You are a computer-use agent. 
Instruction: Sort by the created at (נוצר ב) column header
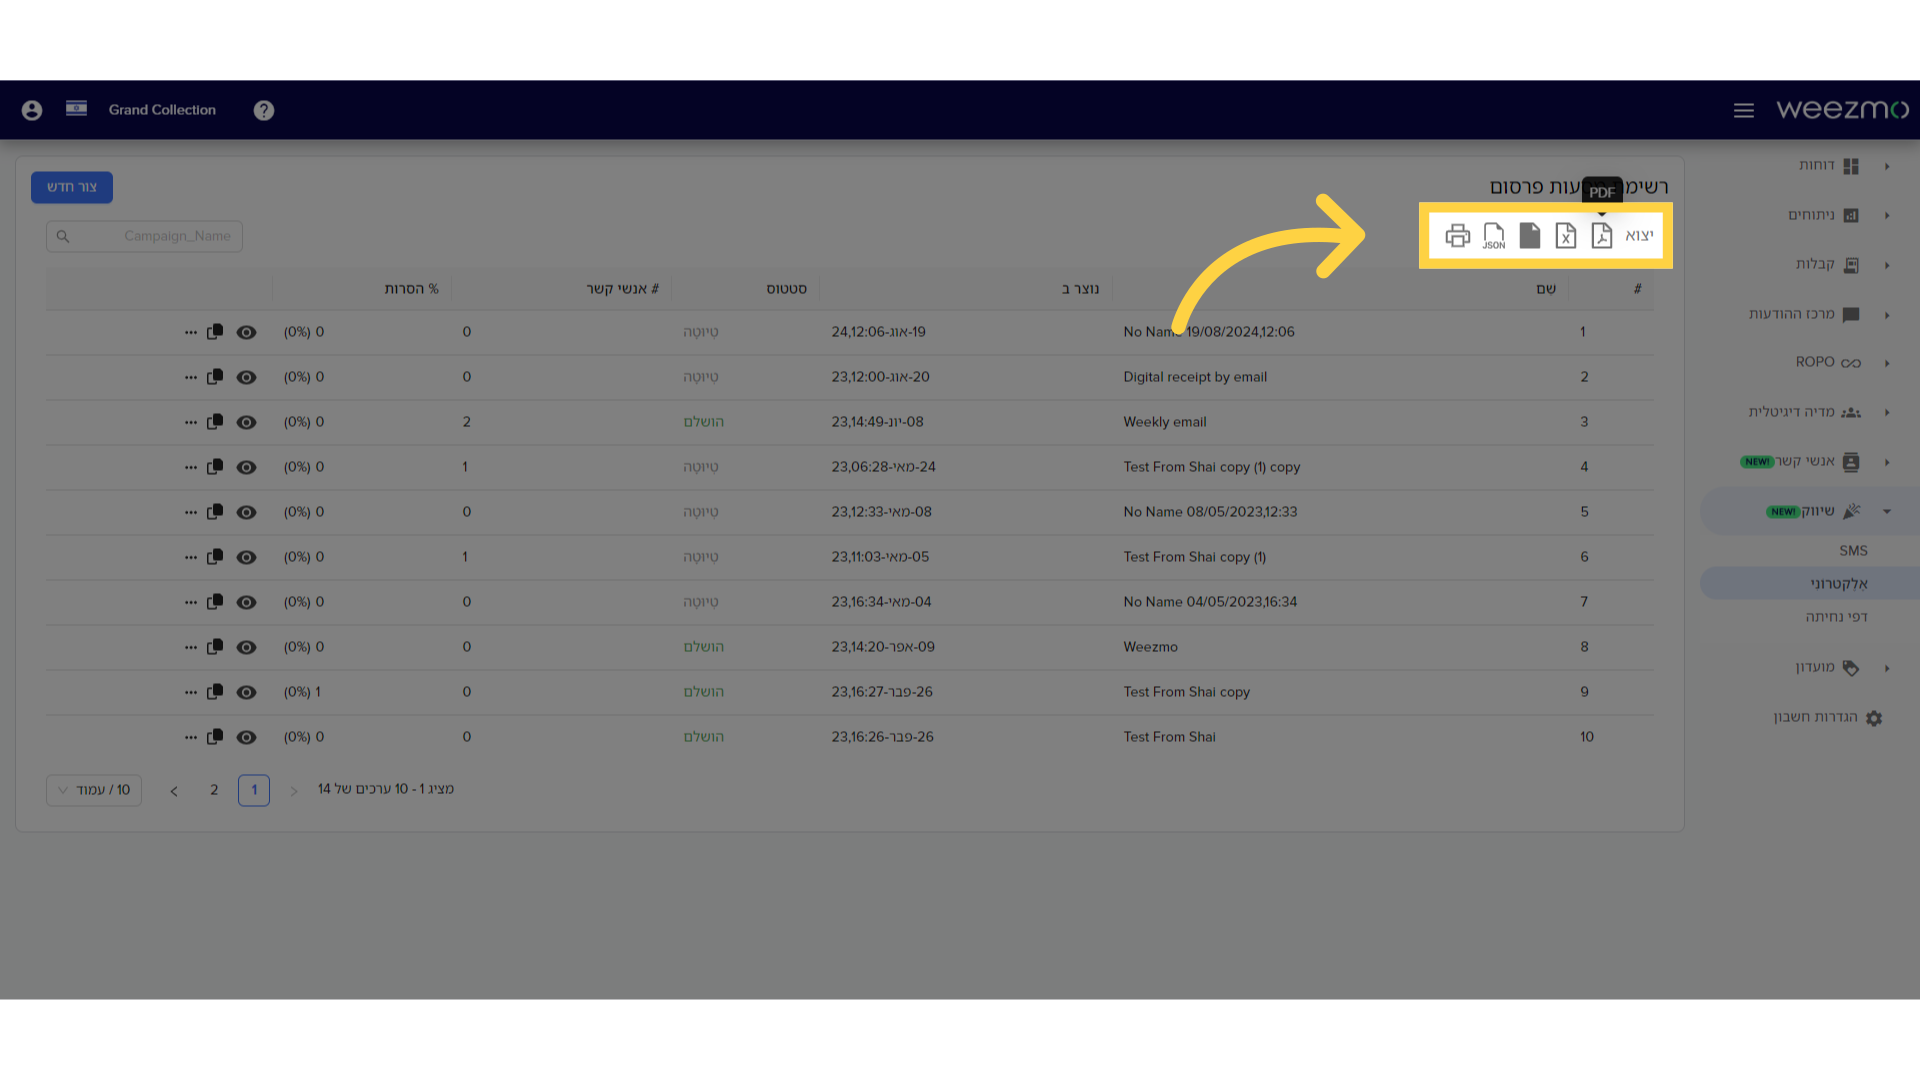point(1080,289)
